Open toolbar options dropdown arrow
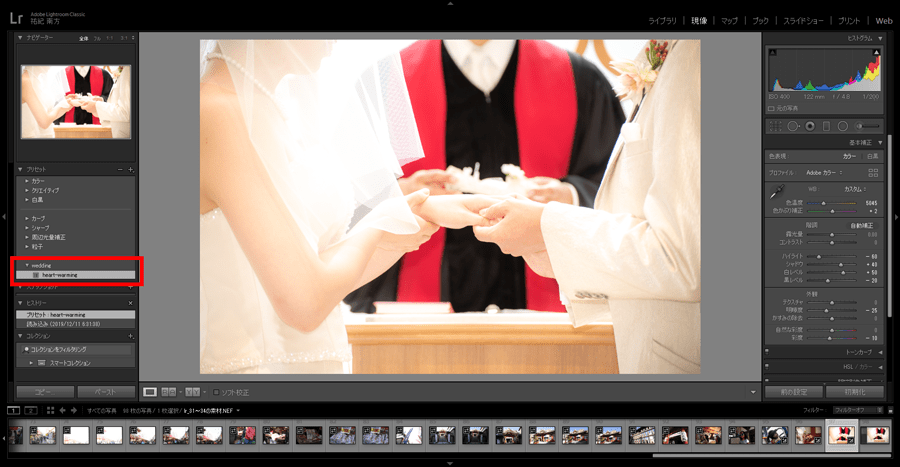 (x=753, y=392)
